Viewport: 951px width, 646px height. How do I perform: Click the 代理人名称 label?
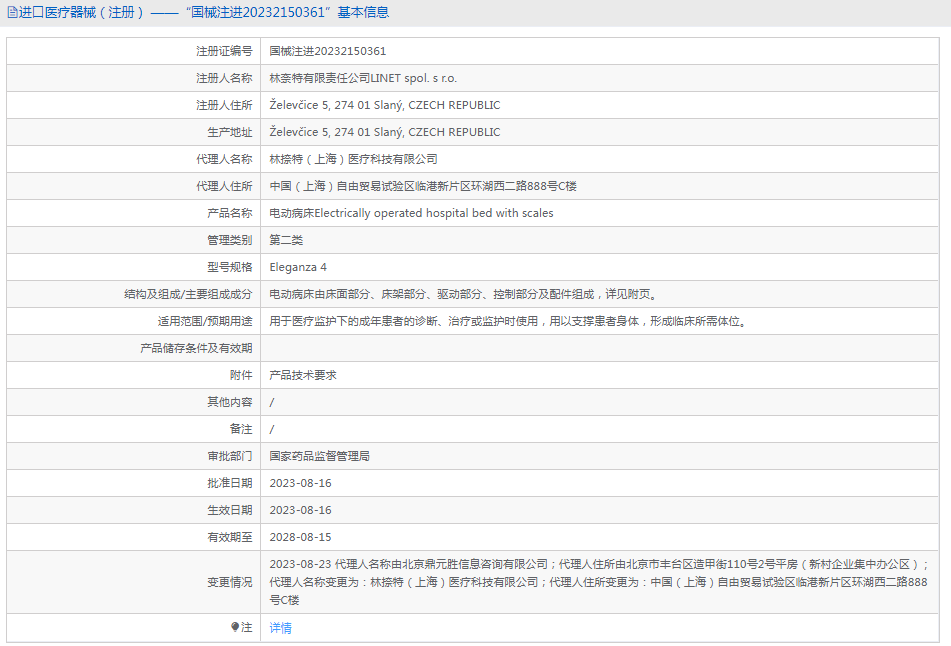pos(224,159)
